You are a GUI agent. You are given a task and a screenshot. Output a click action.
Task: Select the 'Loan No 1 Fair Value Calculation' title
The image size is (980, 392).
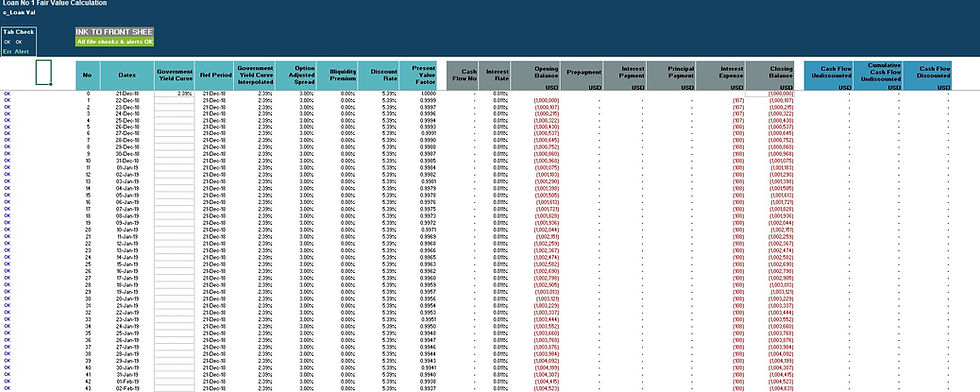(54, 3)
